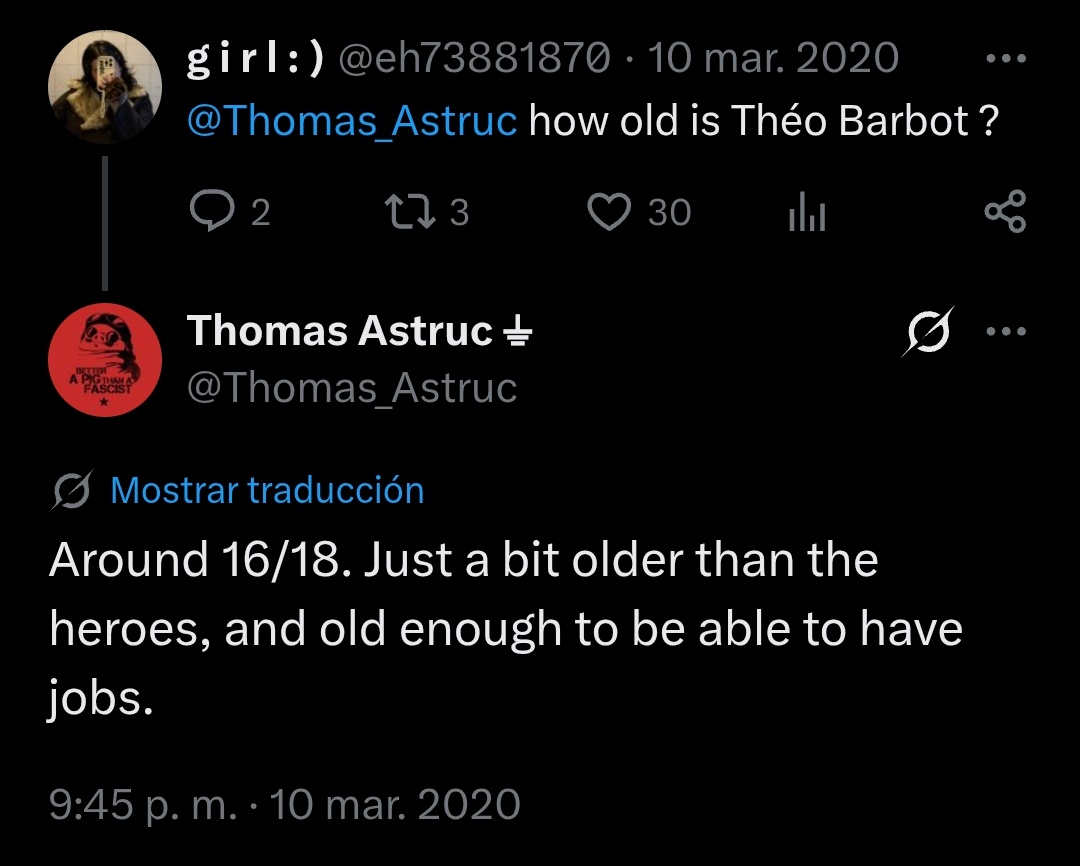View tweet analytics bar chart icon

tap(807, 211)
